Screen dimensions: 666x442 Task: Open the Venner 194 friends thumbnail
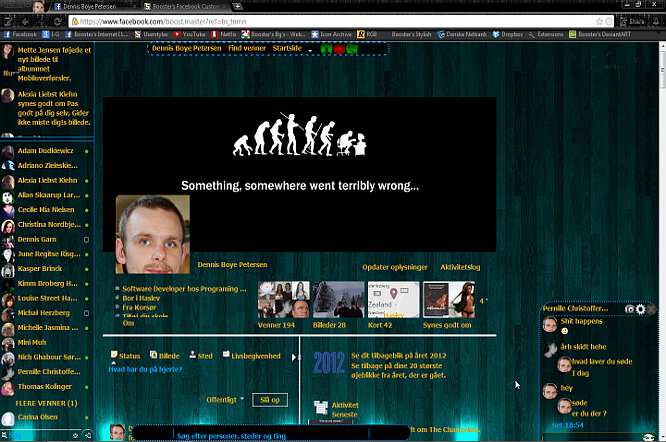coord(284,299)
